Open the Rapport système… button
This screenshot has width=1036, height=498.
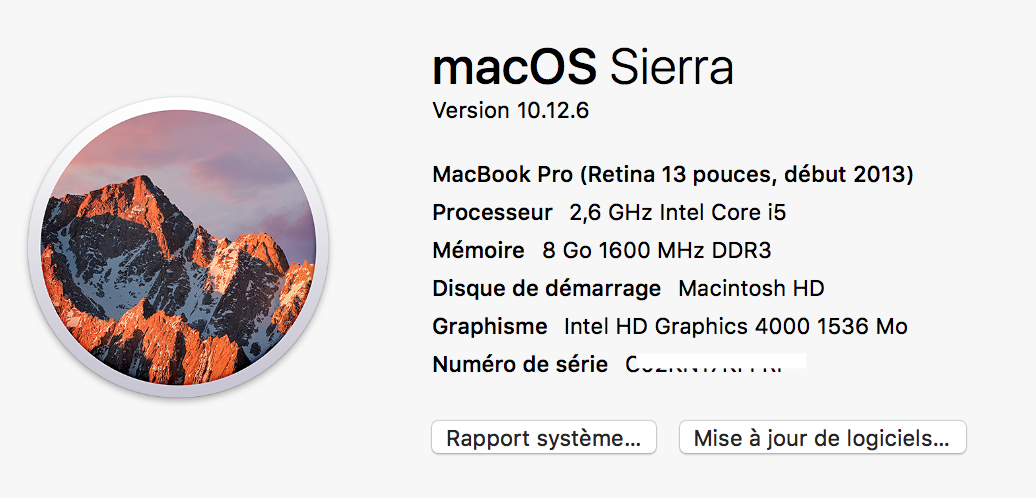point(543,438)
